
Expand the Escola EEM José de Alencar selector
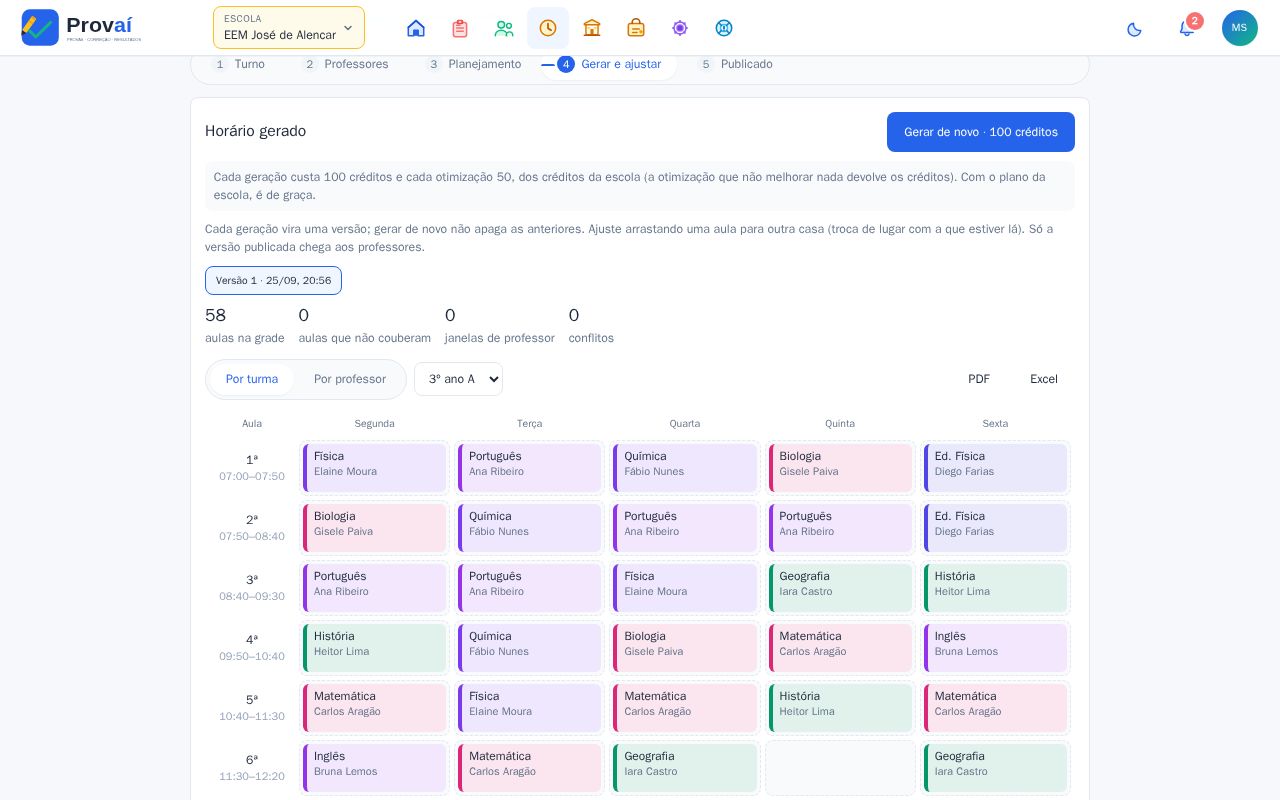tap(289, 28)
